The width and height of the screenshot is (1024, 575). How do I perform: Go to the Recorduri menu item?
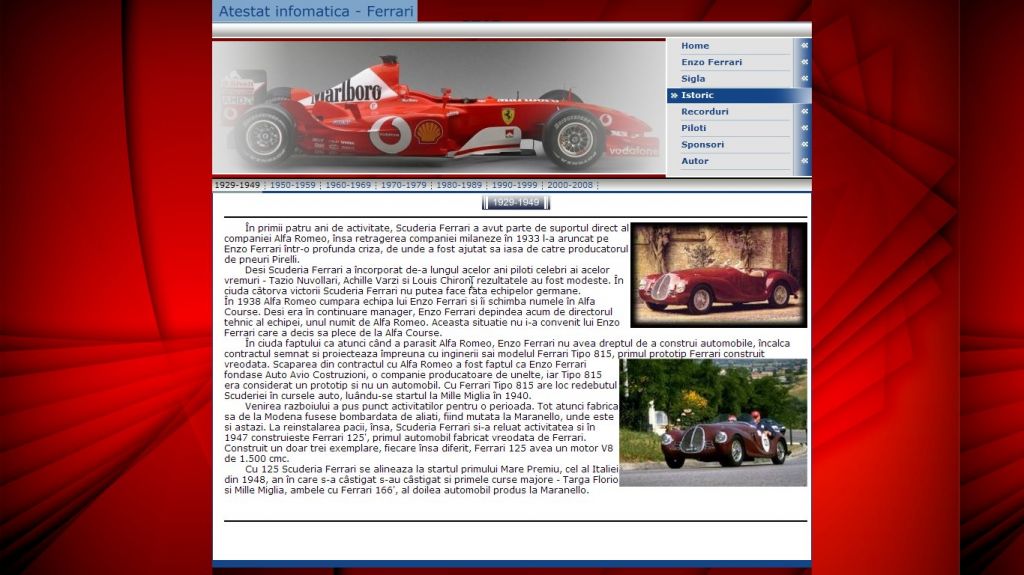coord(705,112)
